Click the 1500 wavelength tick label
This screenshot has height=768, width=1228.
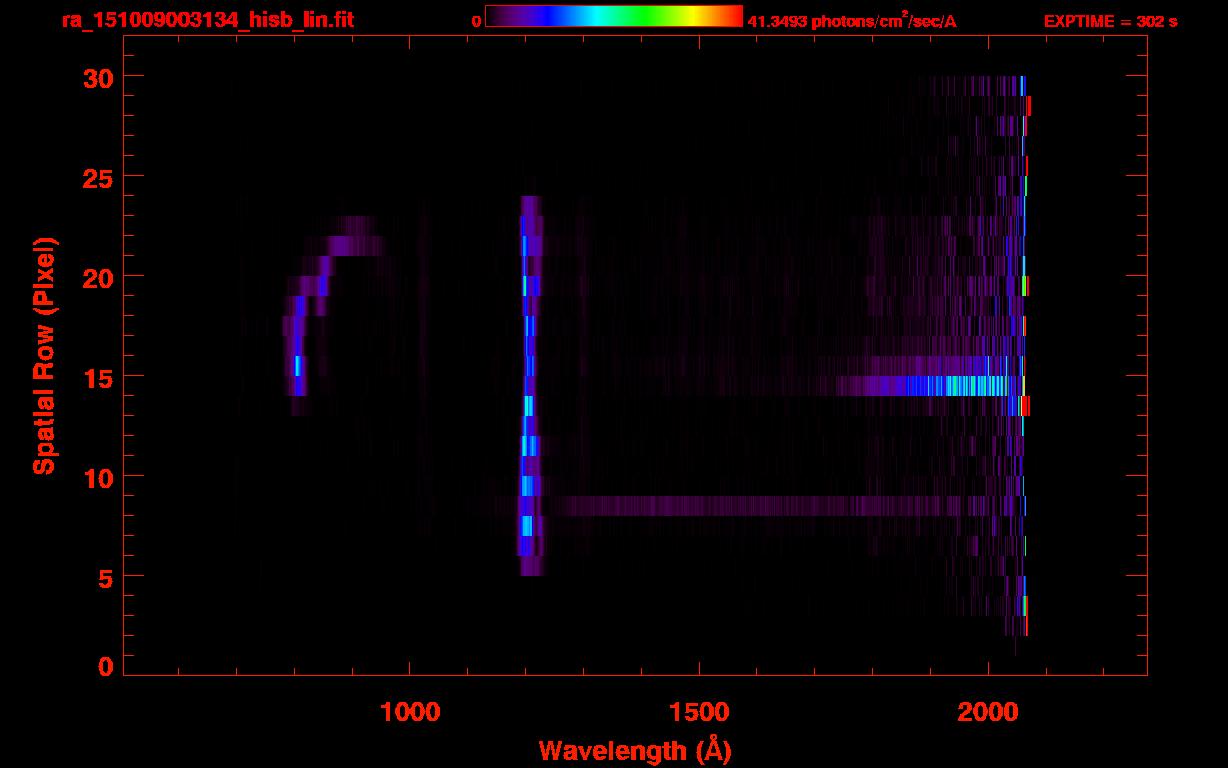(699, 712)
